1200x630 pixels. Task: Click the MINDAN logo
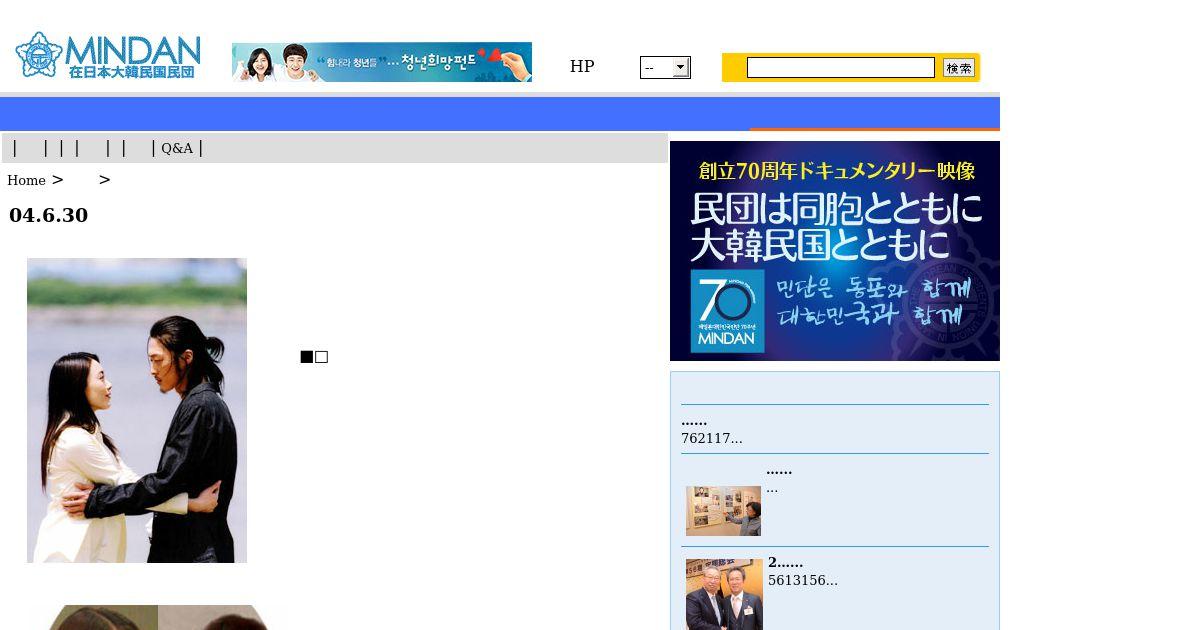(108, 55)
